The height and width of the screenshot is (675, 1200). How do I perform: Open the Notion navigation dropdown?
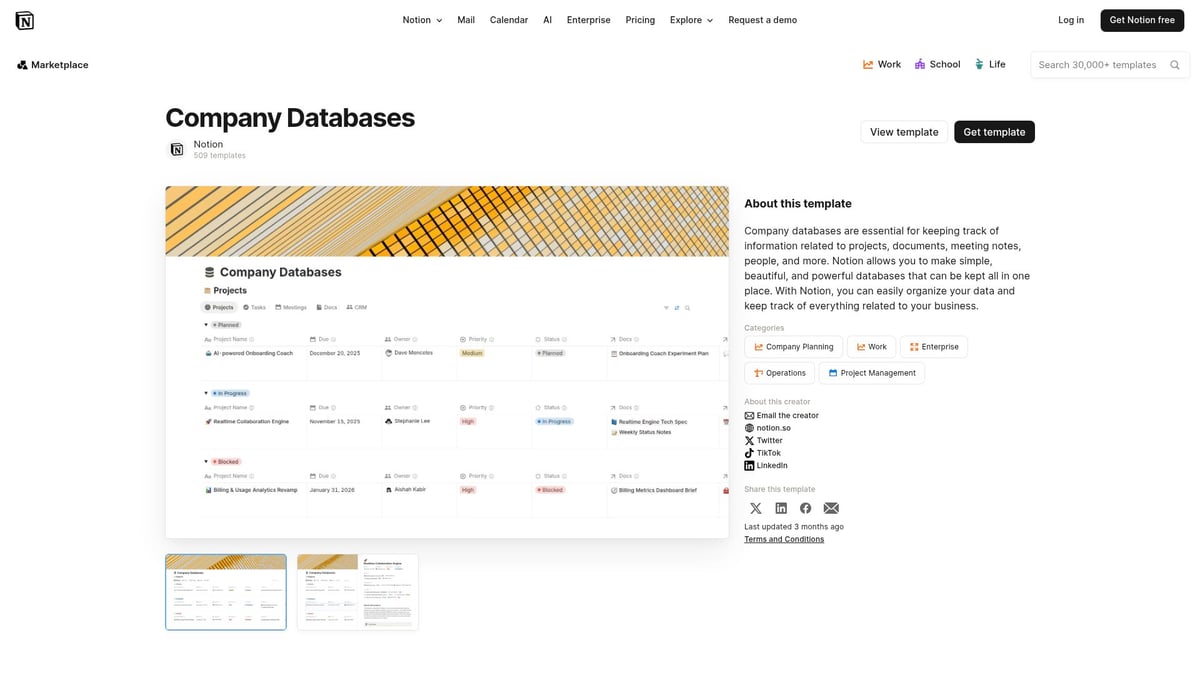tap(420, 19)
